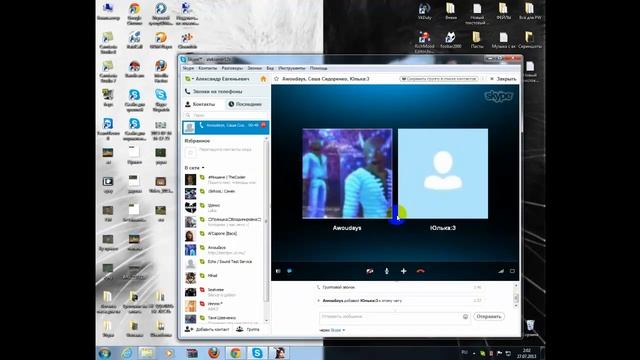Open Помощь menu
Viewport: 640px width, 360px height.
pyautogui.click(x=318, y=68)
